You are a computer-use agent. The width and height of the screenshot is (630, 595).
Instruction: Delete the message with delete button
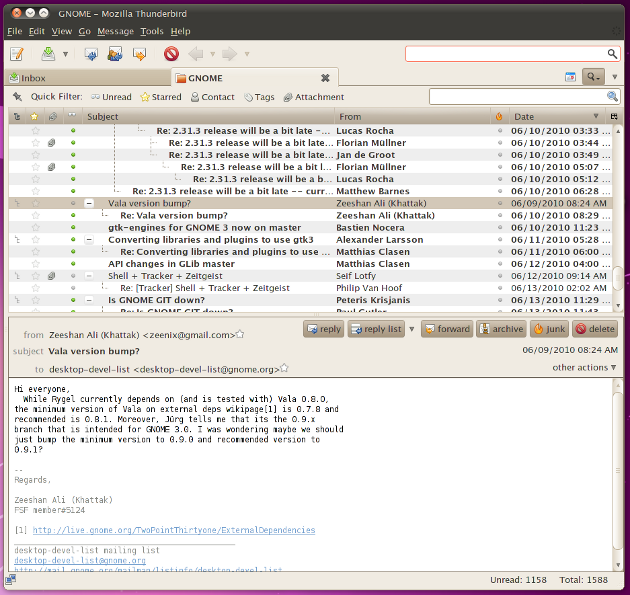pyautogui.click(x=595, y=329)
